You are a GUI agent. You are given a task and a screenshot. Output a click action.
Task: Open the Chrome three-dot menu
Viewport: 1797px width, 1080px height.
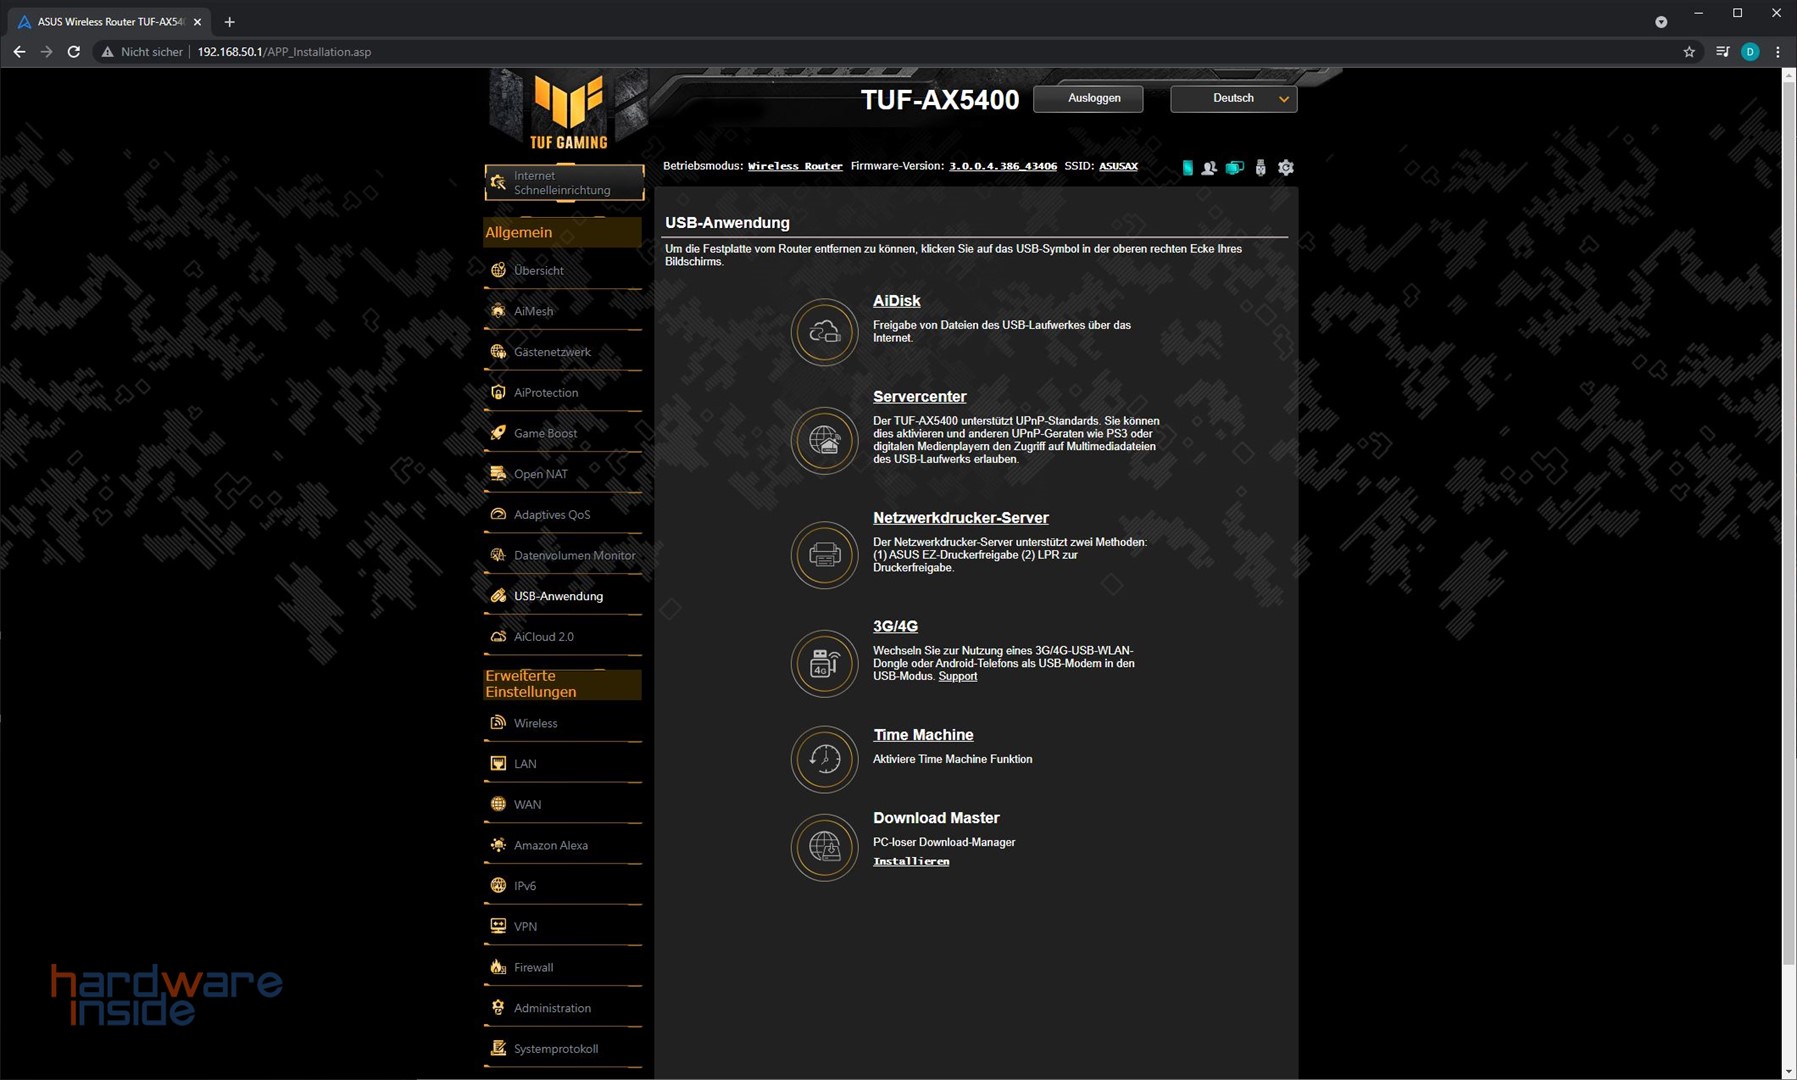[1777, 52]
